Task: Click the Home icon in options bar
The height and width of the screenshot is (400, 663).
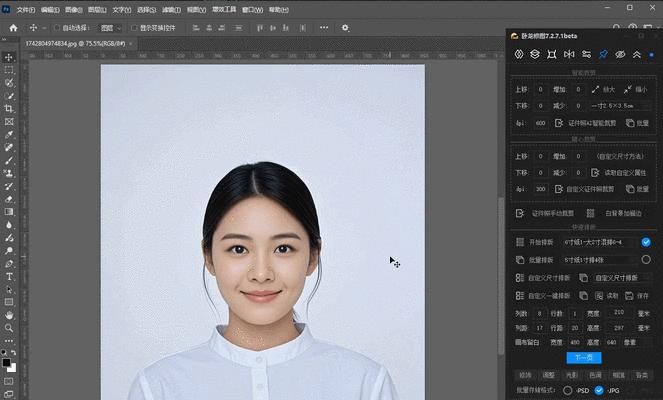Action: click(x=14, y=27)
